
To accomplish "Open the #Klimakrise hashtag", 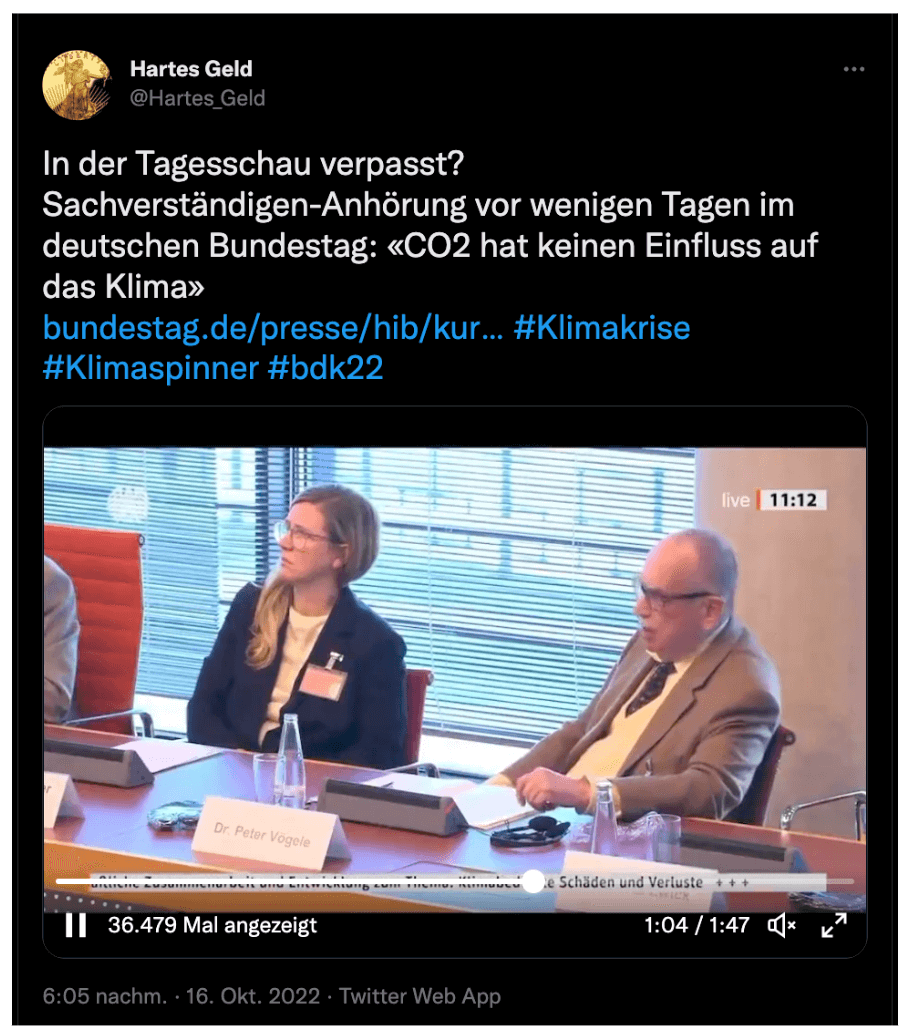I will point(602,328).
